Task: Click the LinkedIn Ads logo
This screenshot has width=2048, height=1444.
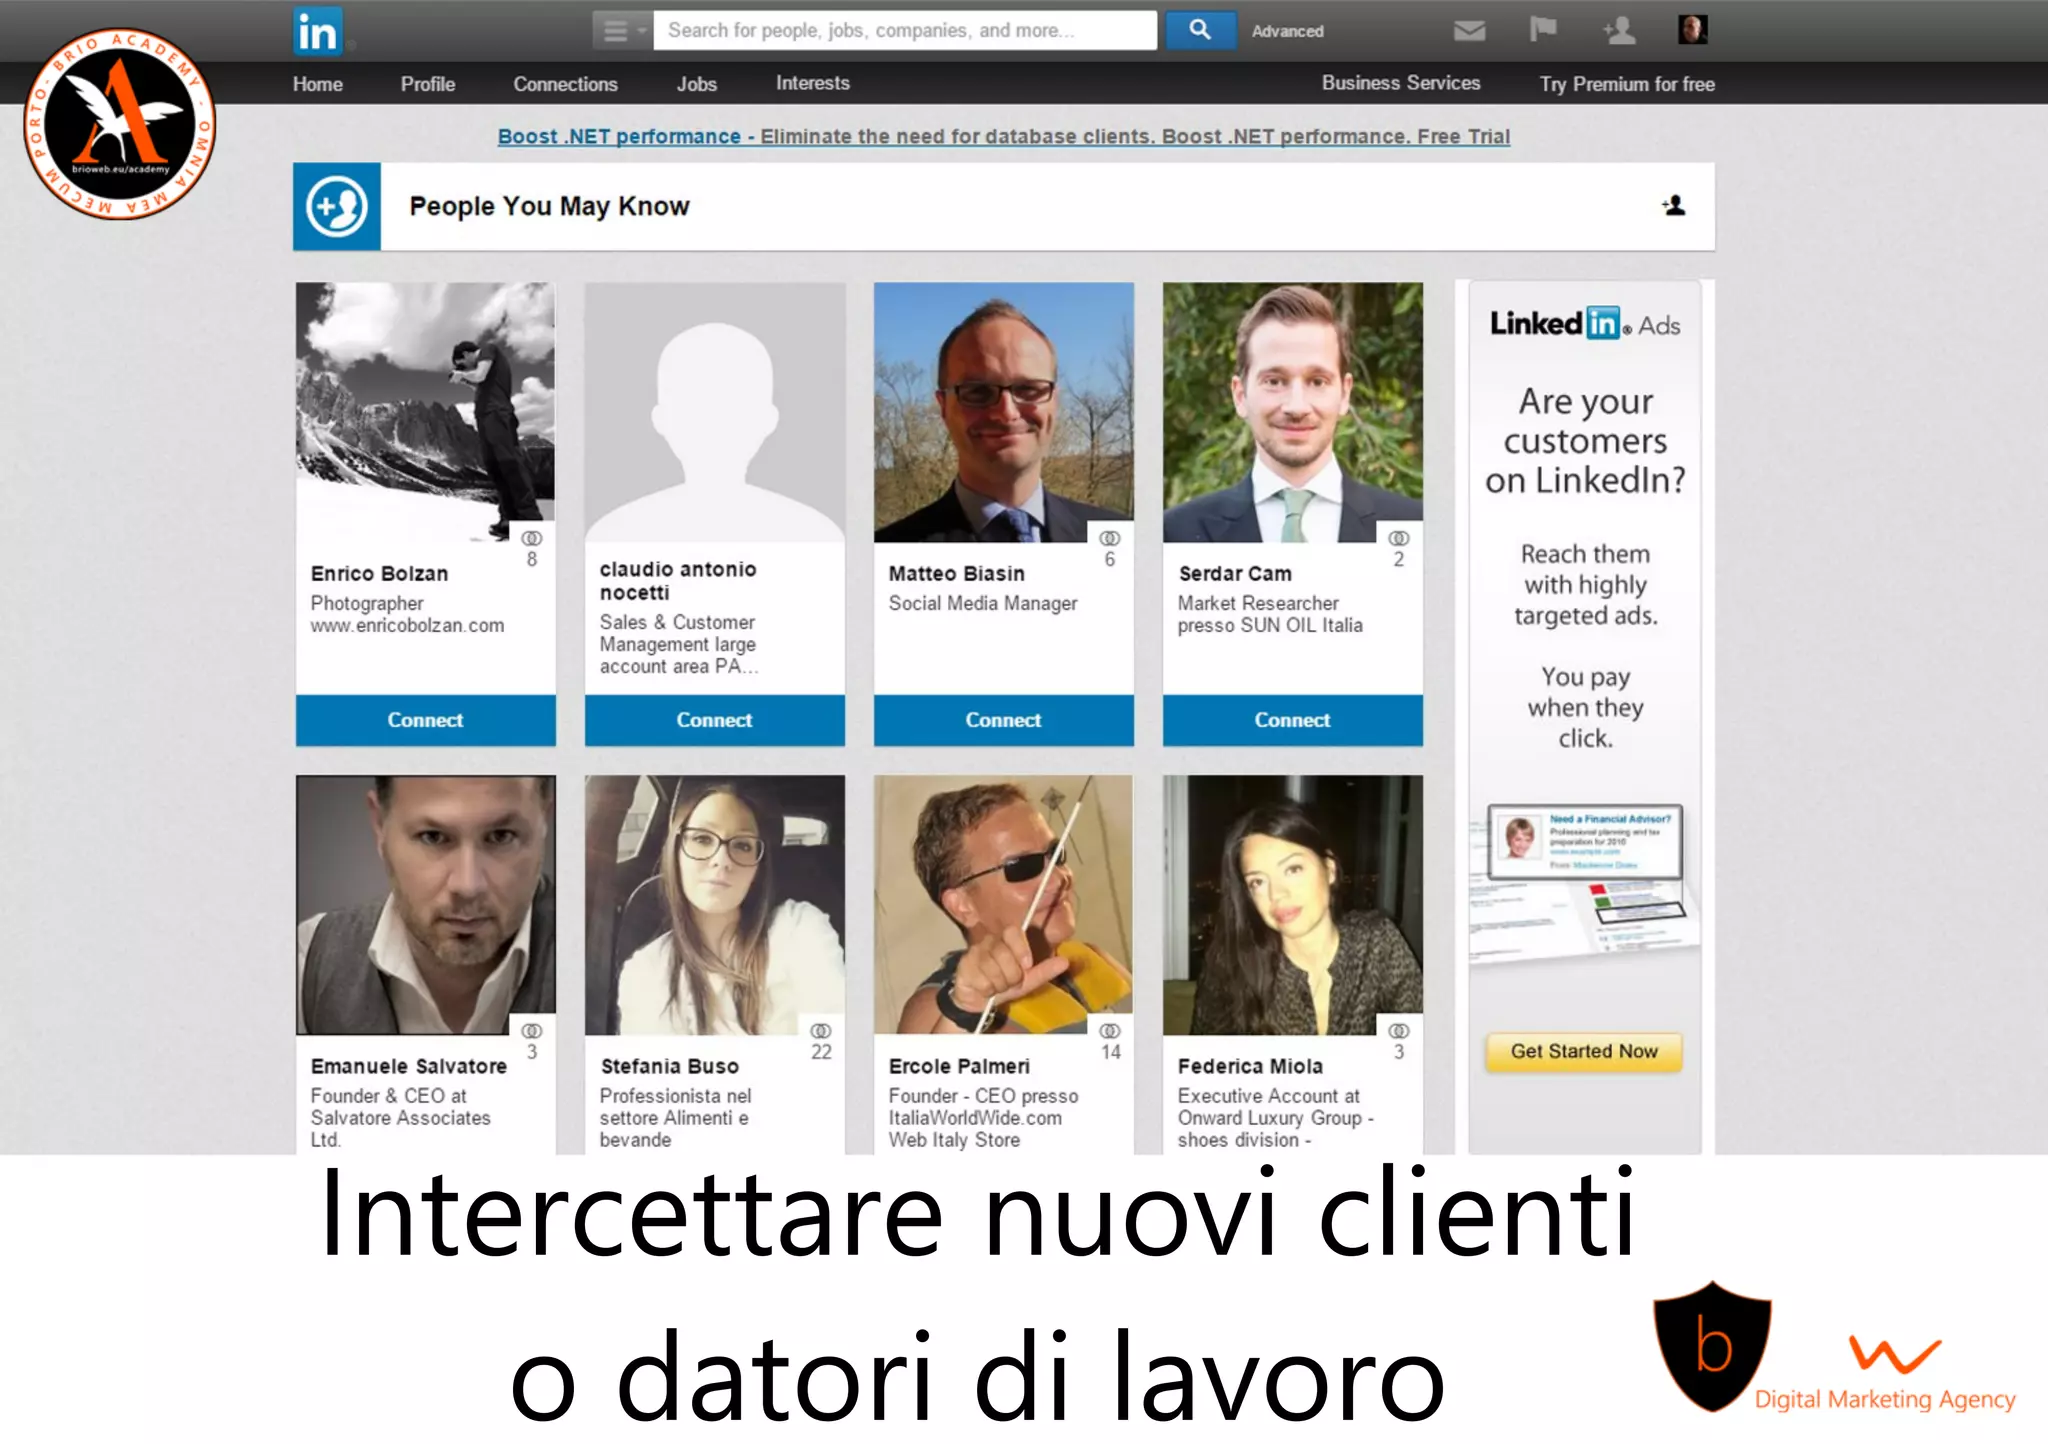Action: click(1585, 324)
